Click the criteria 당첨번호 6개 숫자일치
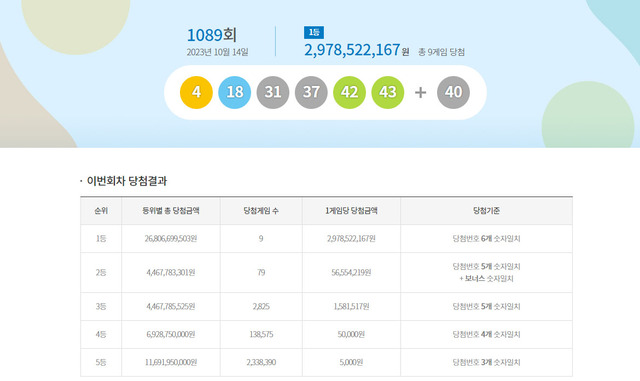640x381 pixels. click(x=486, y=238)
